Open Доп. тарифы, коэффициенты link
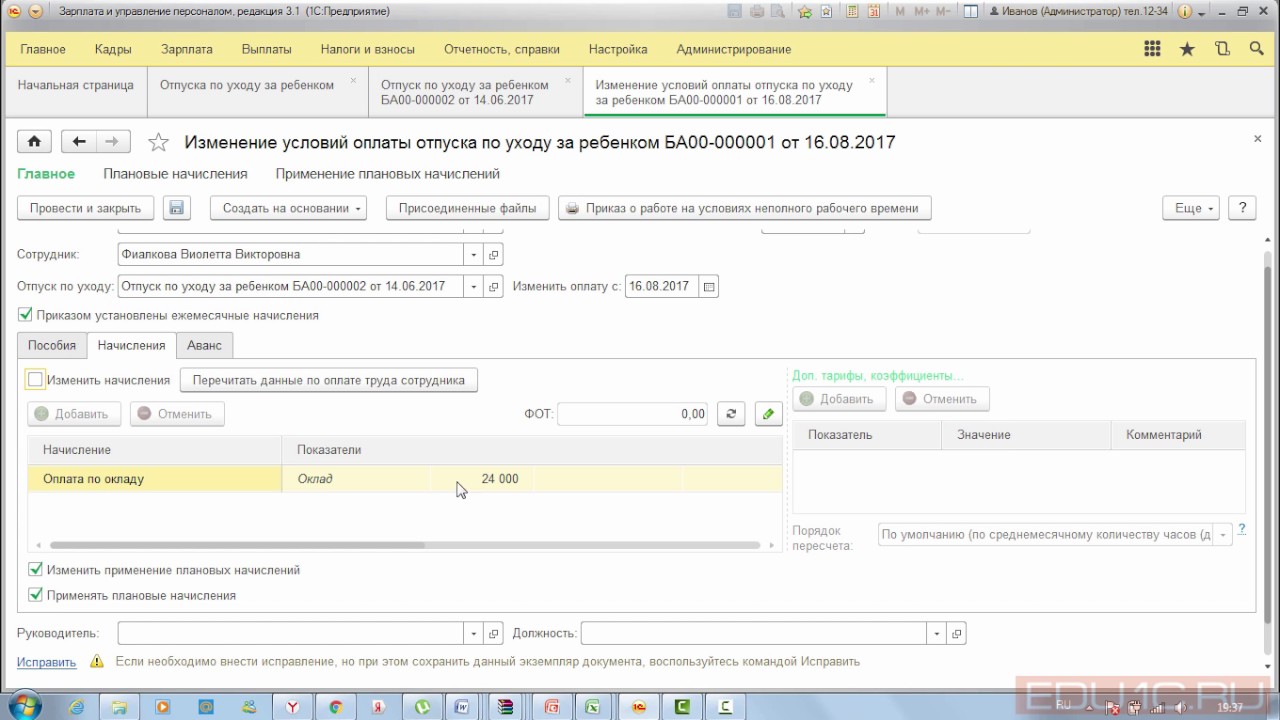 [x=878, y=376]
